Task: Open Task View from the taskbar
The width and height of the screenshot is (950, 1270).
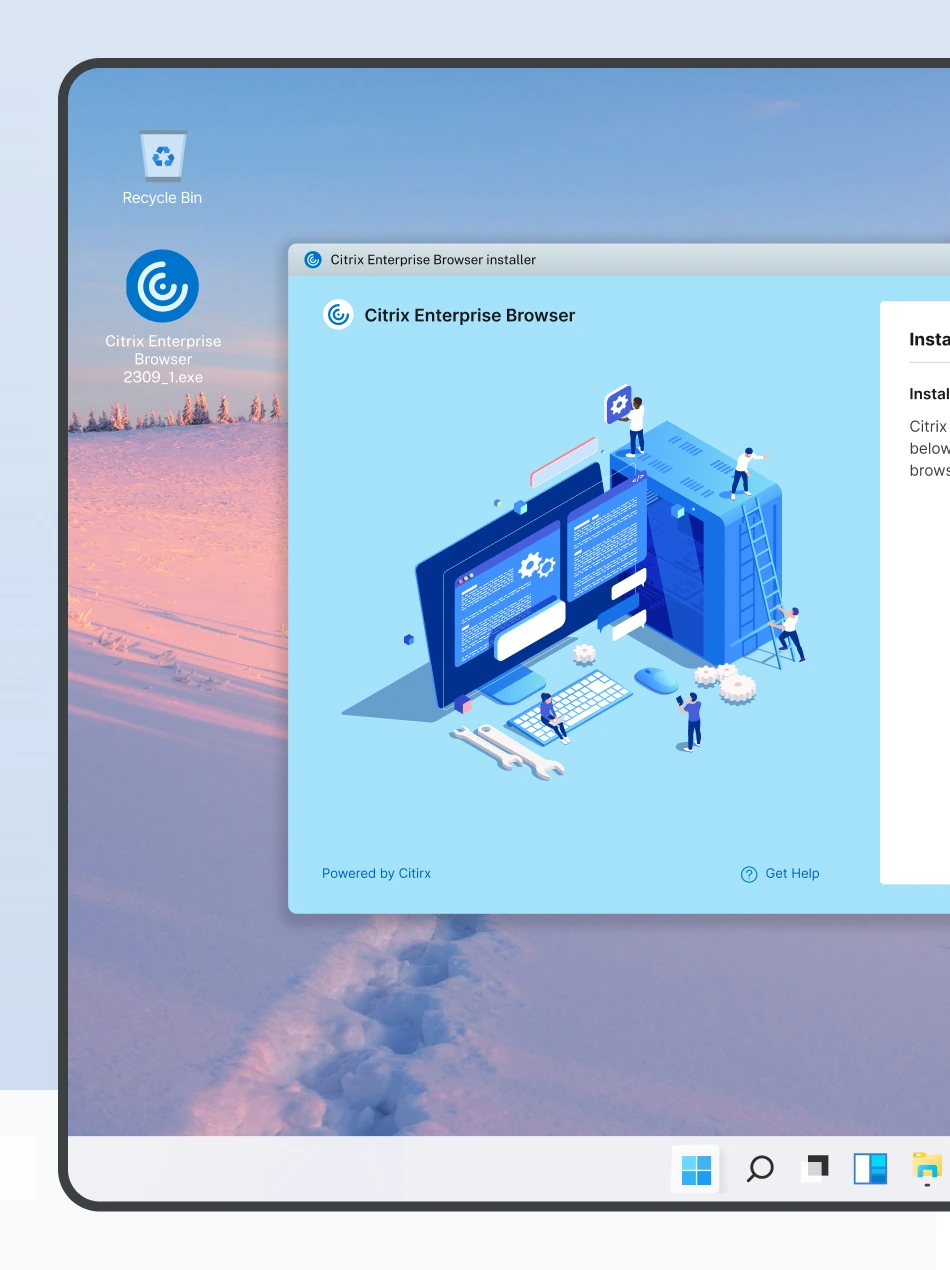Action: (817, 1168)
